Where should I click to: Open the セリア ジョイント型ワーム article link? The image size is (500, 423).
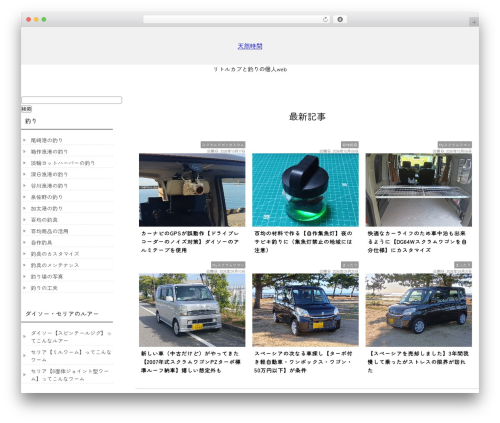(x=70, y=375)
